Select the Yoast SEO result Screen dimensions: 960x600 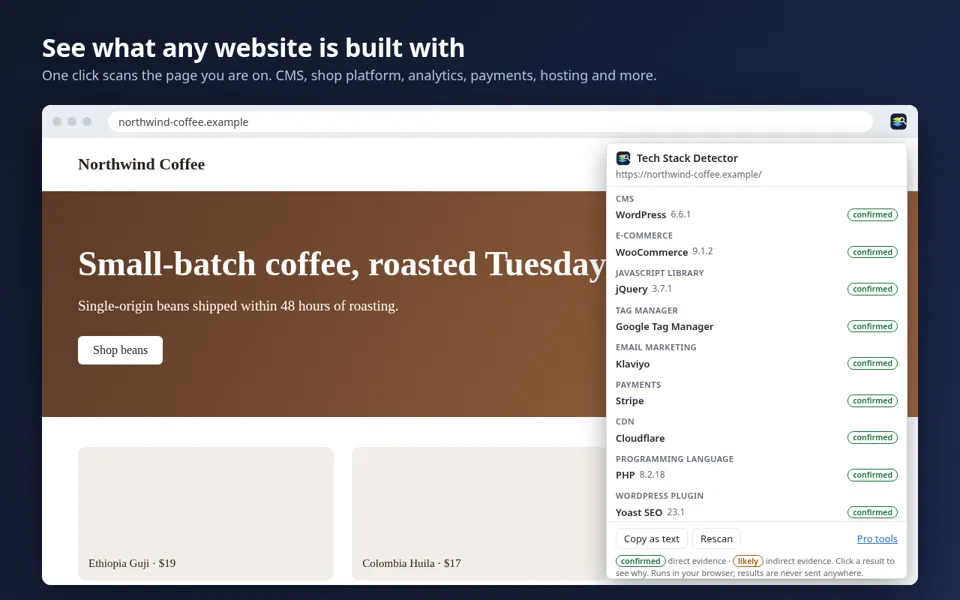(x=756, y=512)
